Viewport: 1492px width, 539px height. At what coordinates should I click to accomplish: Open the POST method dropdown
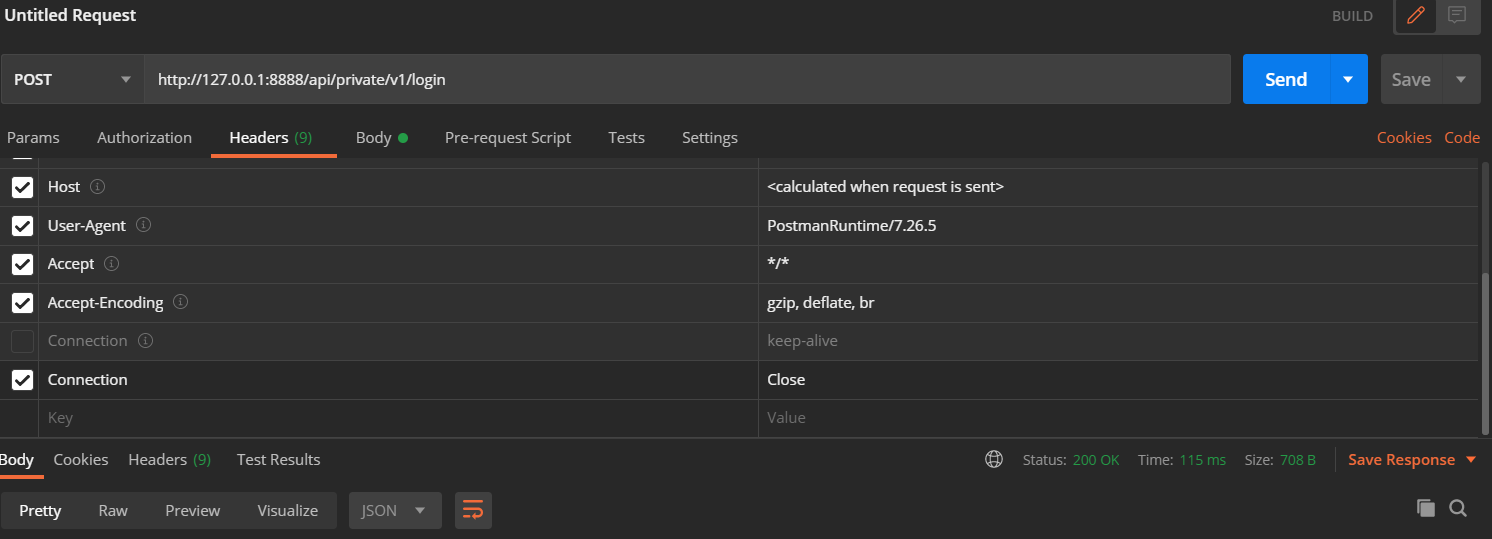click(x=72, y=80)
